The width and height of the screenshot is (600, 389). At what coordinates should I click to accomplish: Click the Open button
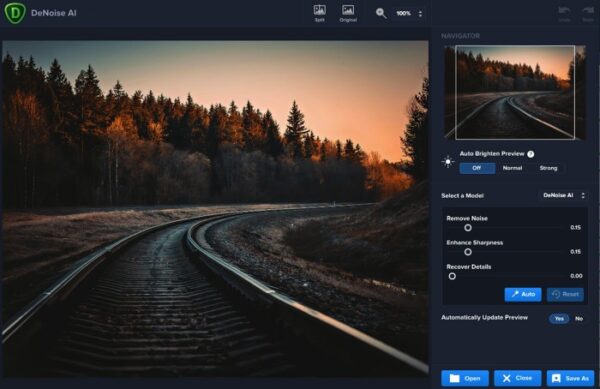(x=465, y=378)
